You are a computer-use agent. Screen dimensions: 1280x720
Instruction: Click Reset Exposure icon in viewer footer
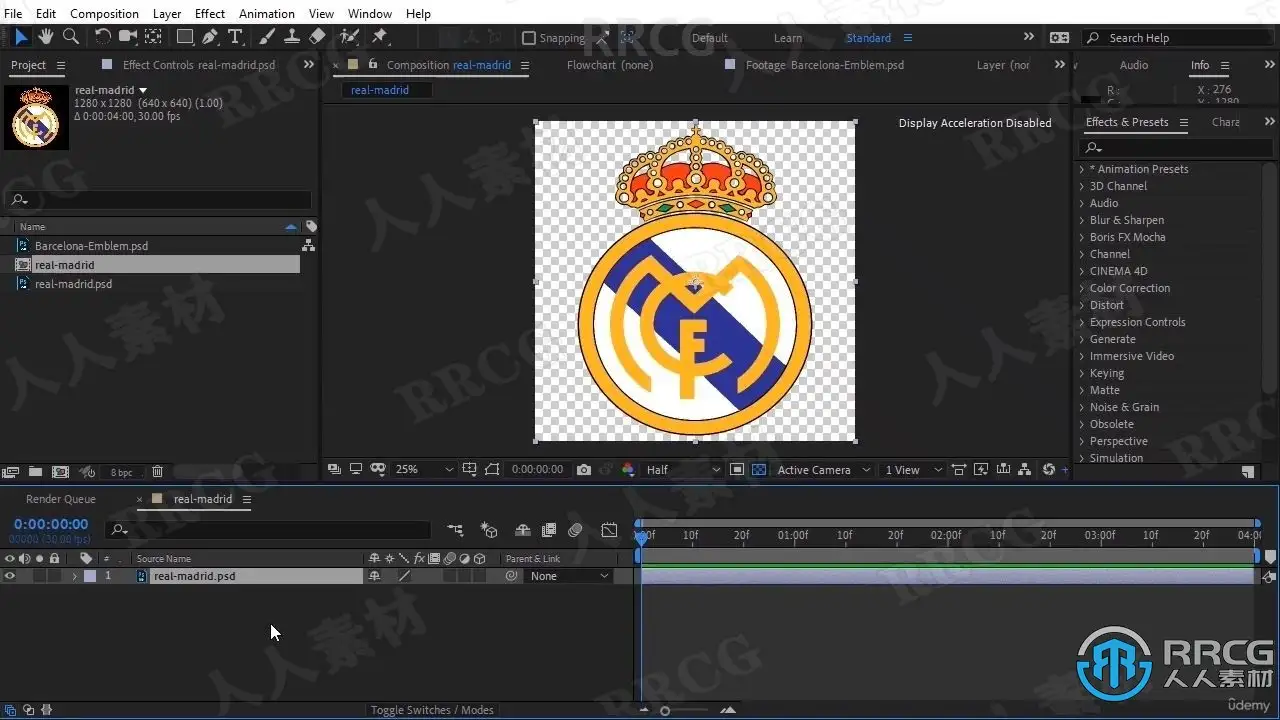(x=1048, y=469)
